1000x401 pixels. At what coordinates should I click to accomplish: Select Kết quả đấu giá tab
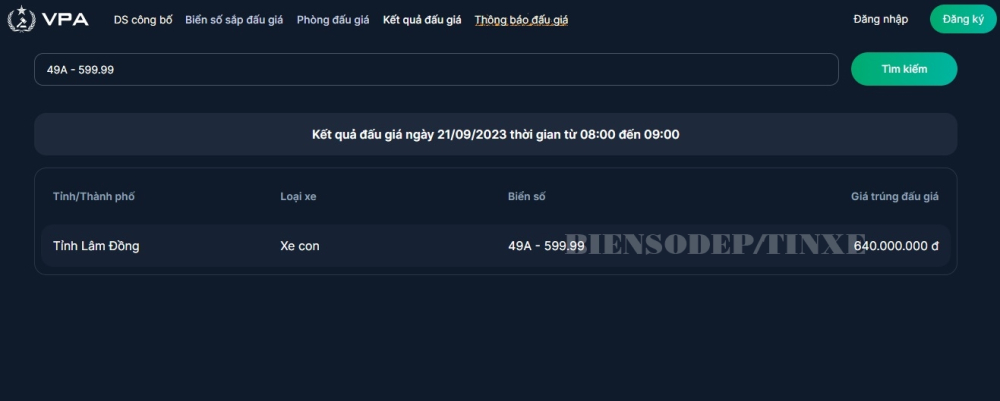click(422, 20)
